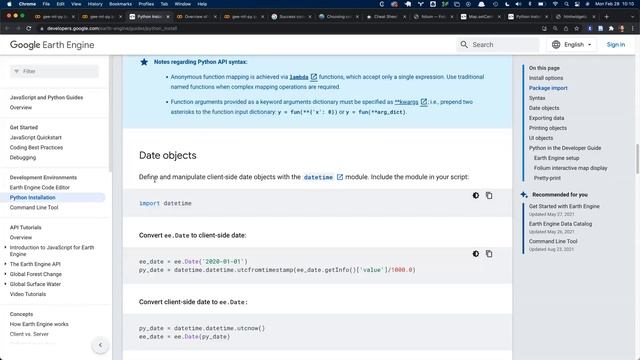Click the search magnifier icon
The width and height of the screenshot is (640, 360).
[x=464, y=44]
